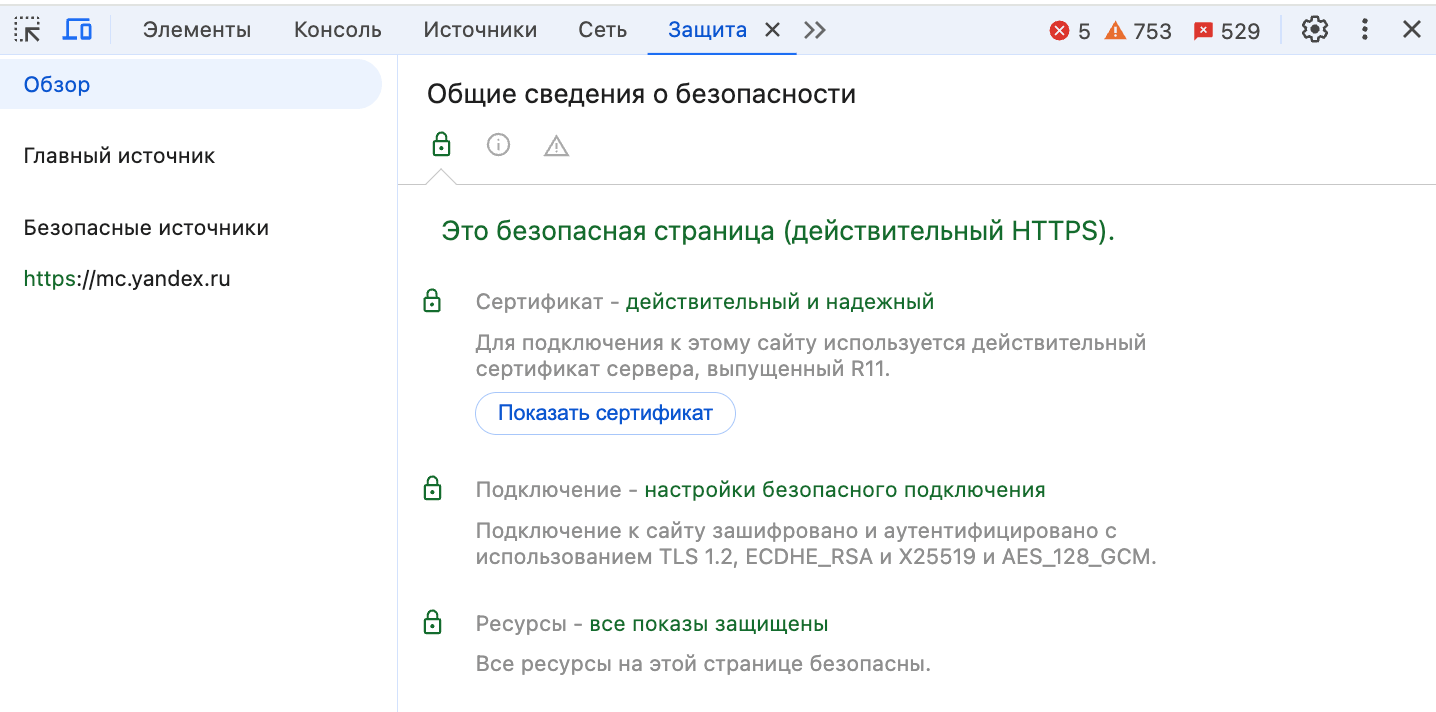The width and height of the screenshot is (1436, 712).
Task: Click Источники panel label
Action: pyautogui.click(x=480, y=30)
